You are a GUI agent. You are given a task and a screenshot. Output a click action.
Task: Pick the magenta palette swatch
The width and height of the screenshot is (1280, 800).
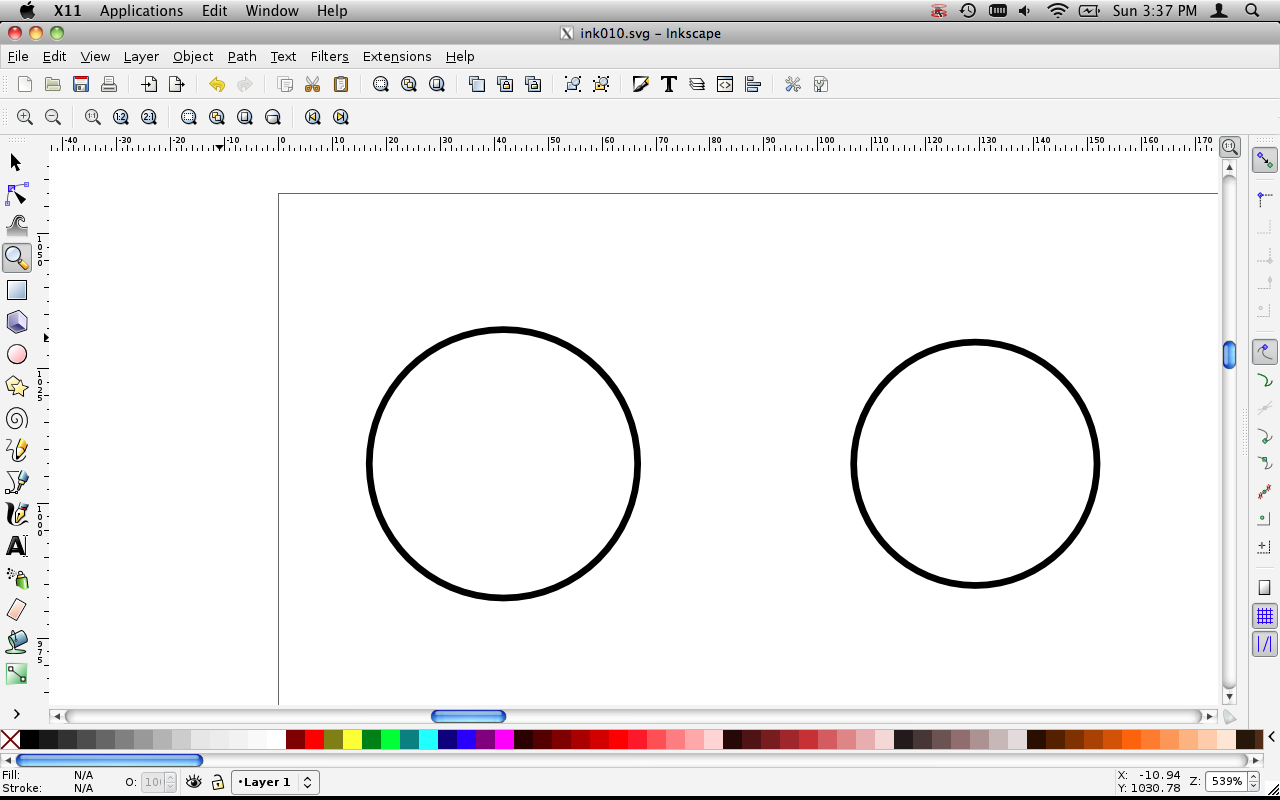point(504,740)
